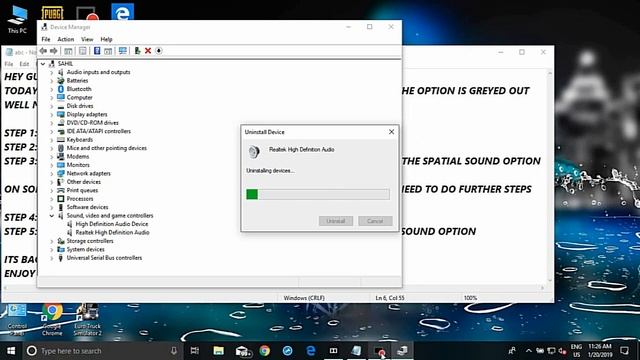Click the Update driver toolbar icon
Image resolution: width=640 pixels, height=360 pixels.
(137, 51)
